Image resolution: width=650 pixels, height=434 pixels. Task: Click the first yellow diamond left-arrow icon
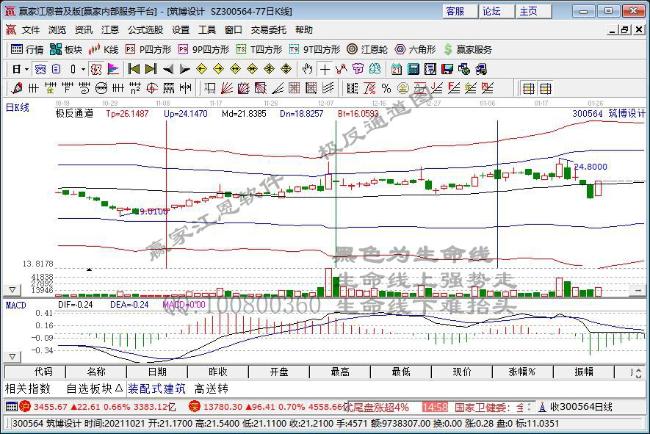coord(201,69)
